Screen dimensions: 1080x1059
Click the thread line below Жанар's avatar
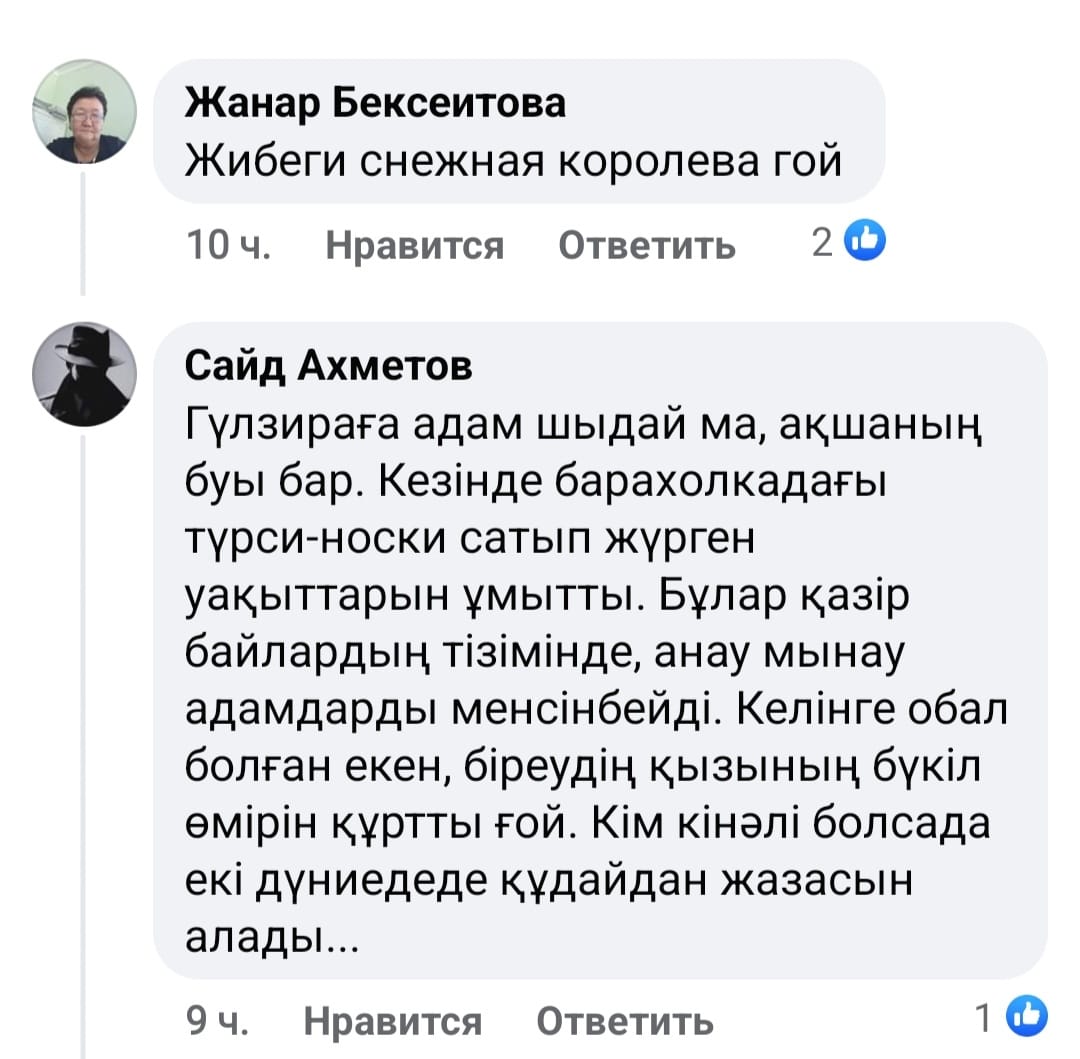click(83, 232)
